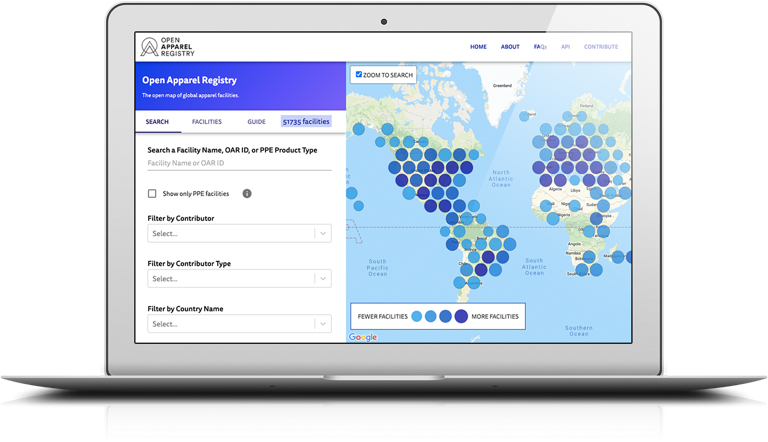Click the lightest blue legend circle
The image size is (768, 442).
(417, 317)
